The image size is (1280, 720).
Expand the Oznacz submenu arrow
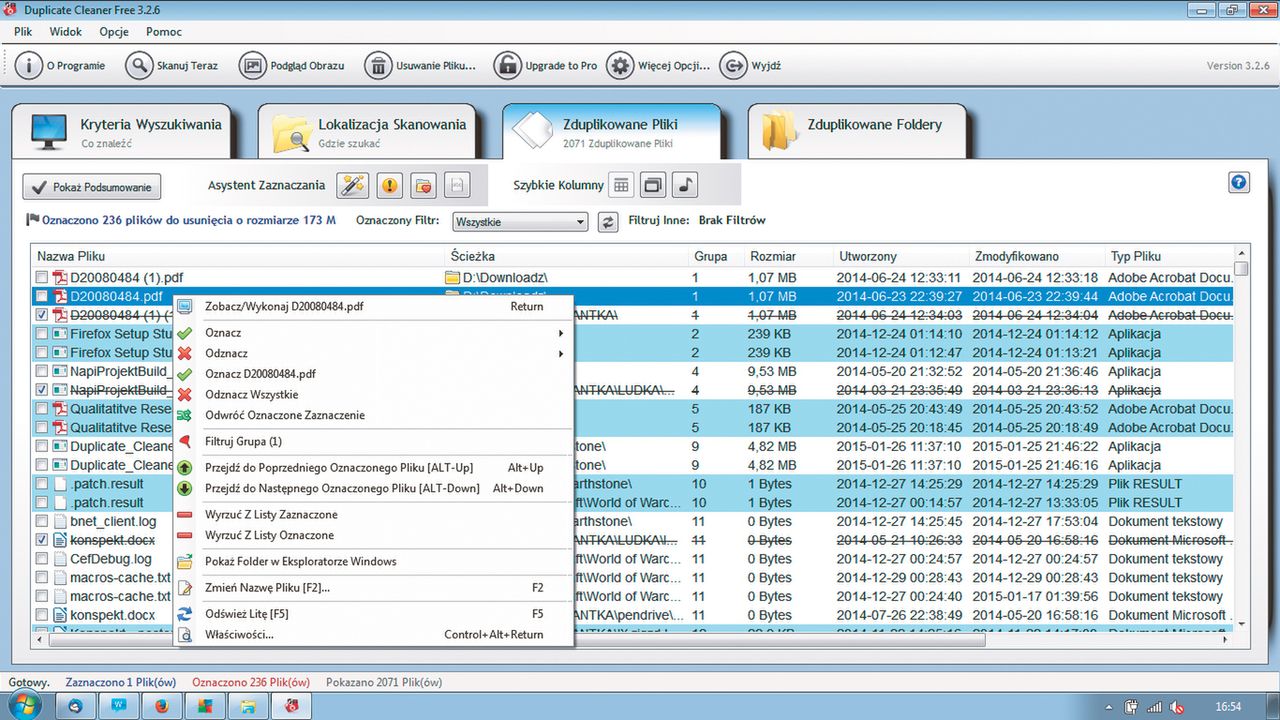tap(560, 333)
